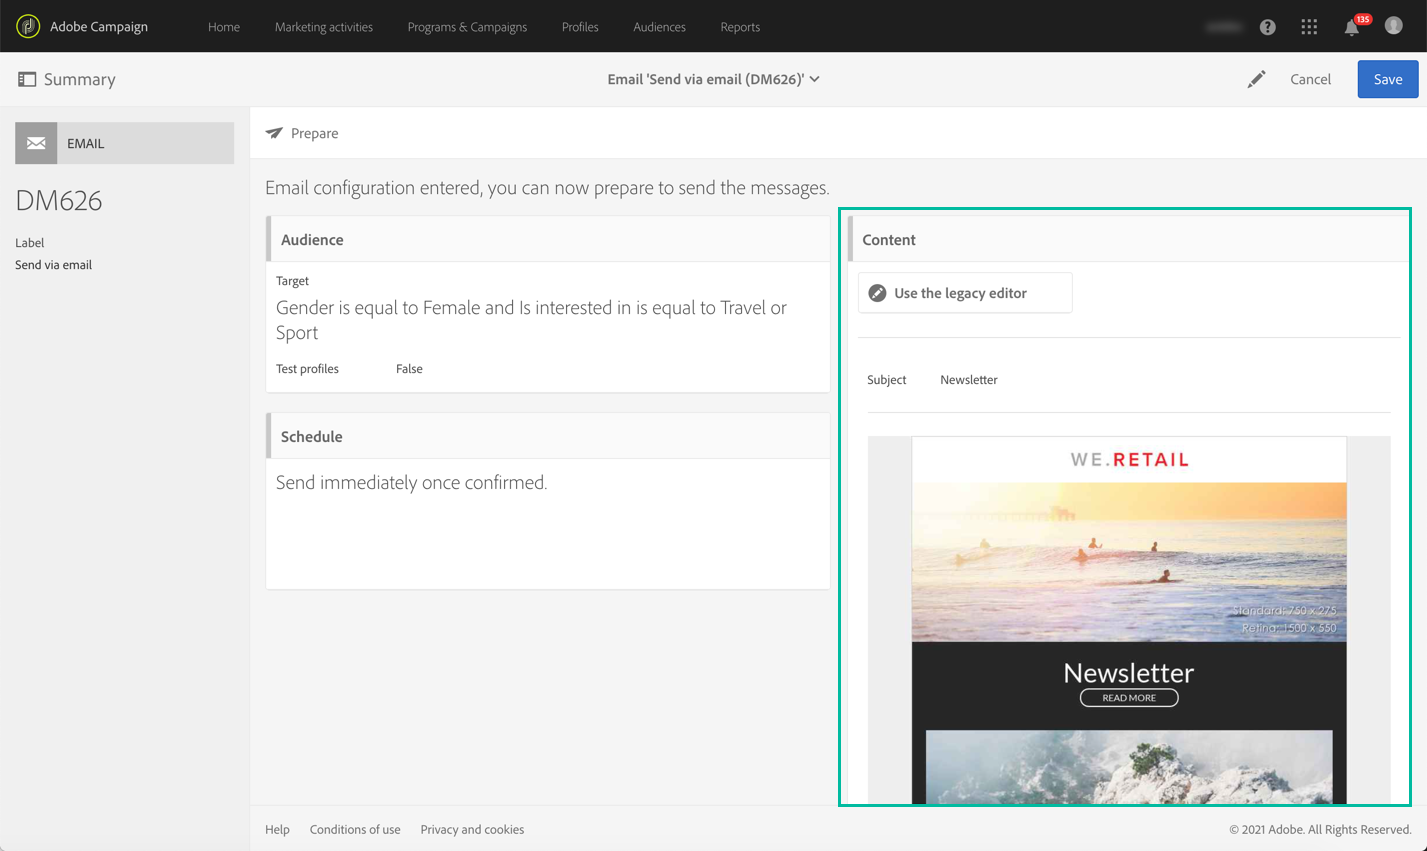Viewport: 1427px width, 851px height.
Task: Open the Content block header
Action: tap(1128, 240)
